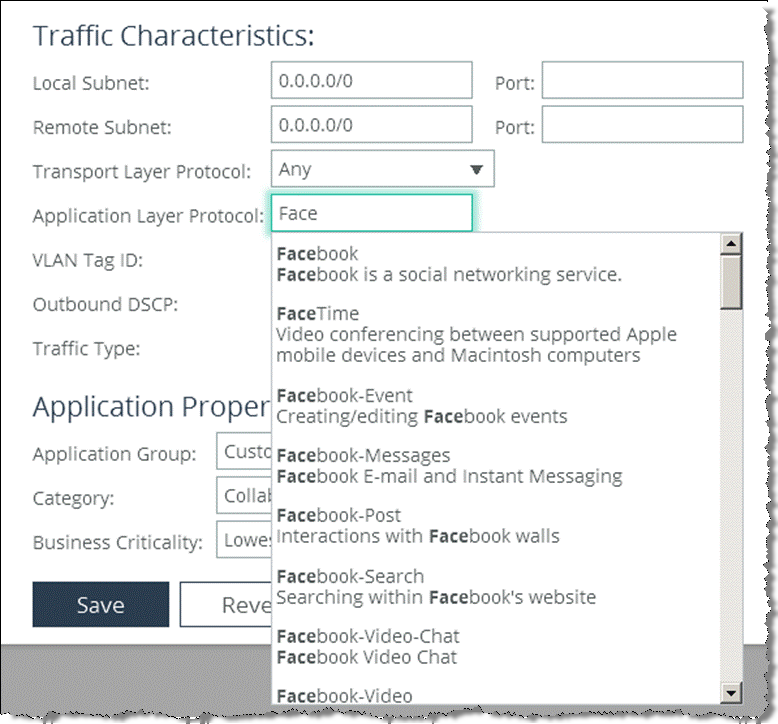Select Facebook from the suggestion list

[x=496, y=264]
